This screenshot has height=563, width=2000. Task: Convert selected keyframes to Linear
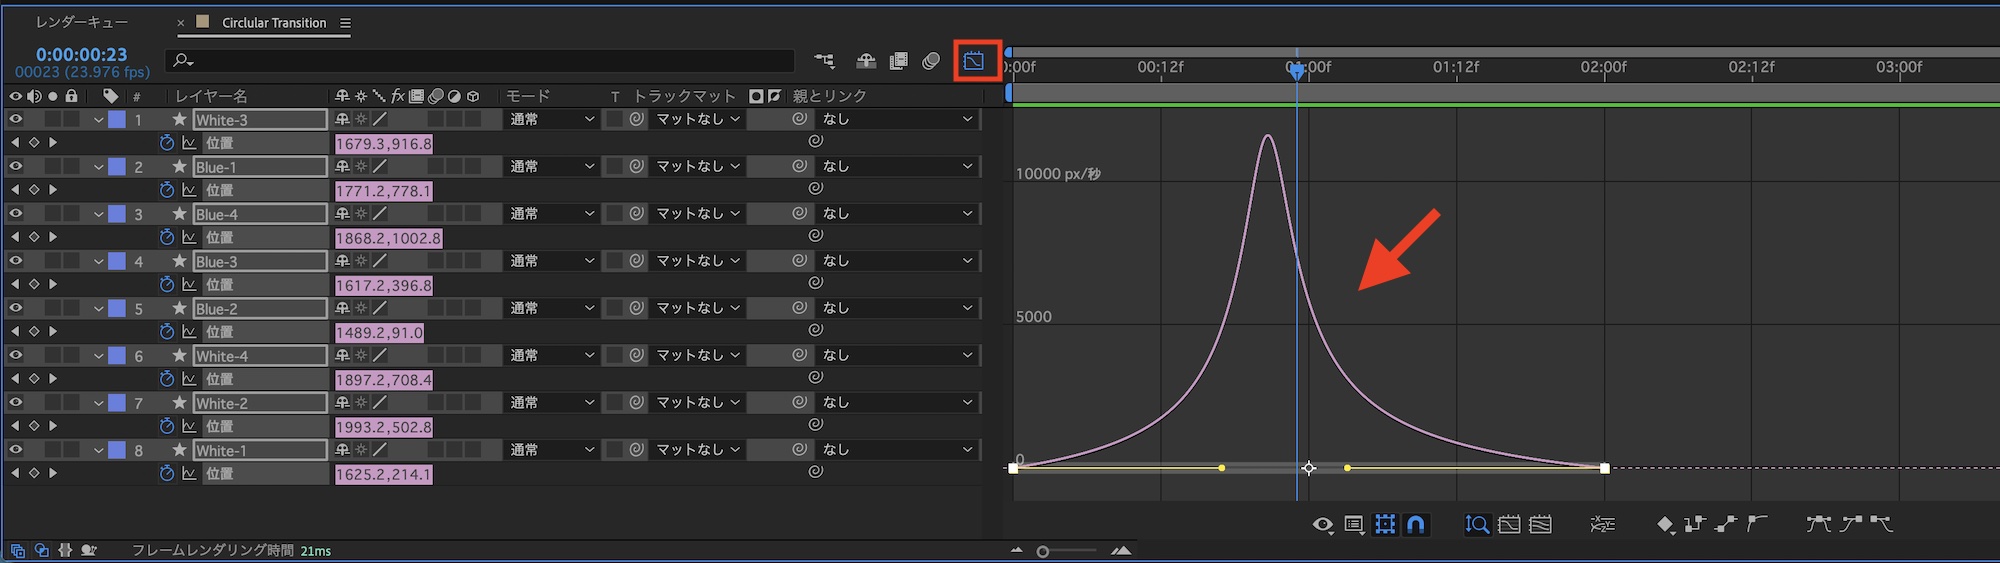[x=1726, y=523]
